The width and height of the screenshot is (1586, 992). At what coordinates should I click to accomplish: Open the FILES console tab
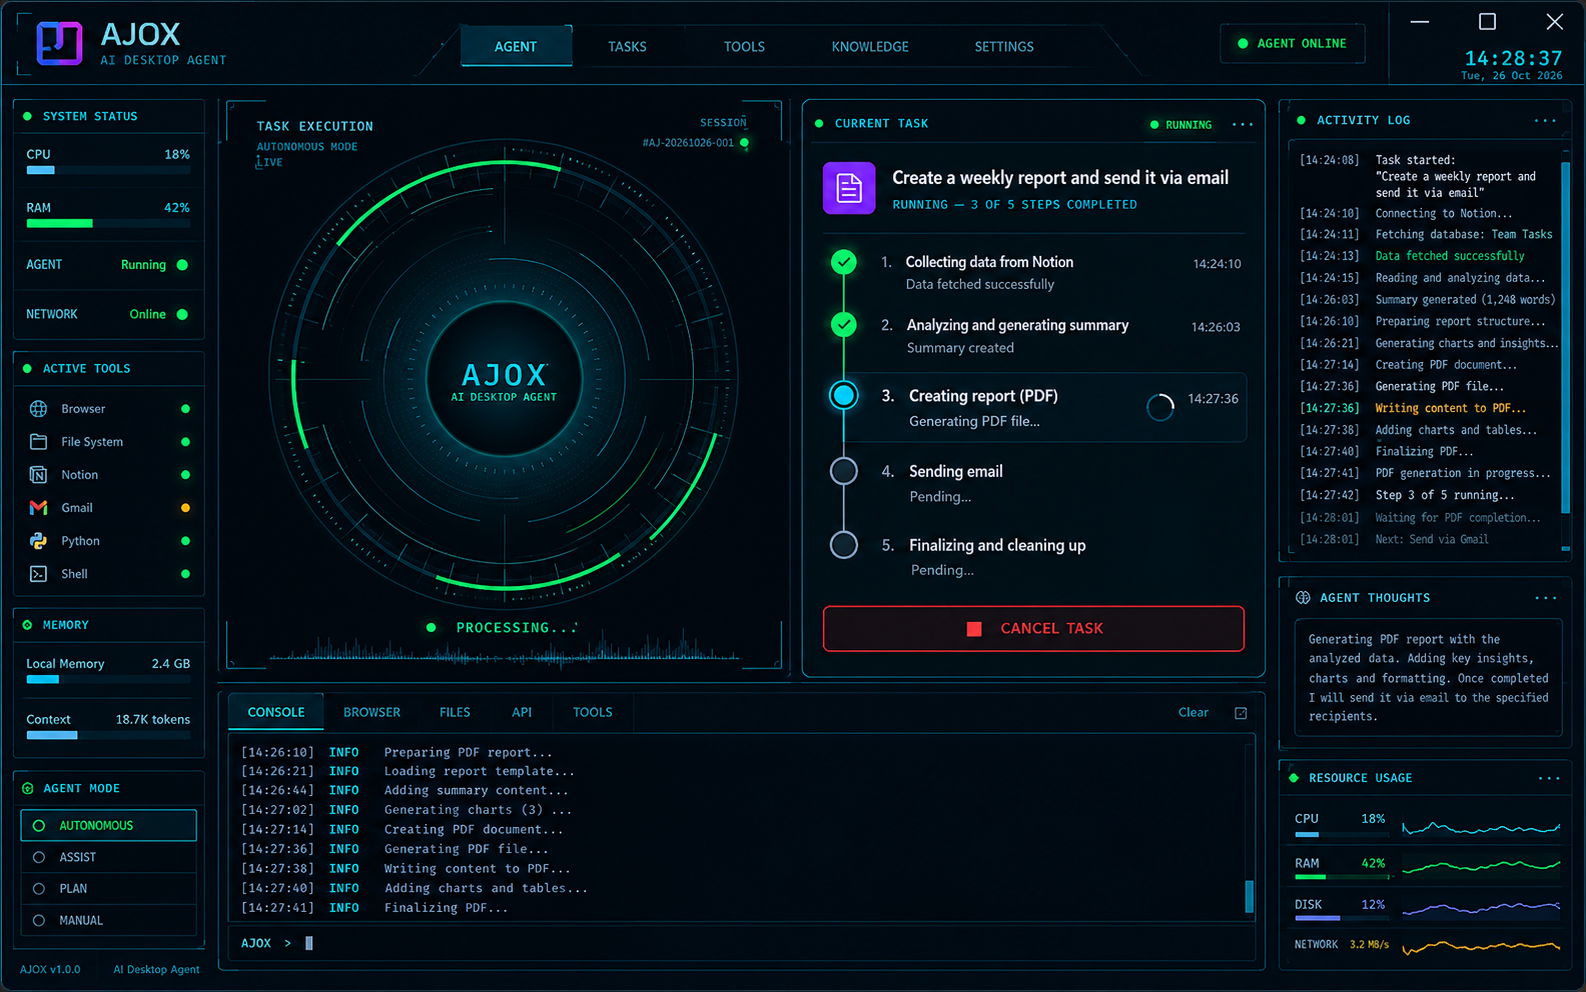coord(455,713)
